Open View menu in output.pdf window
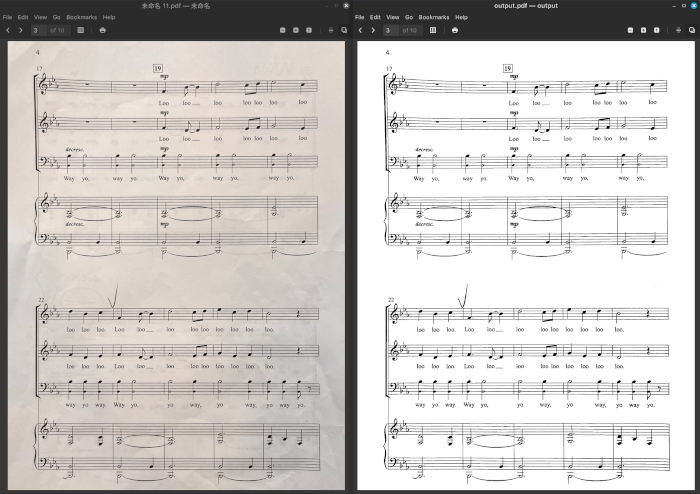 (392, 17)
